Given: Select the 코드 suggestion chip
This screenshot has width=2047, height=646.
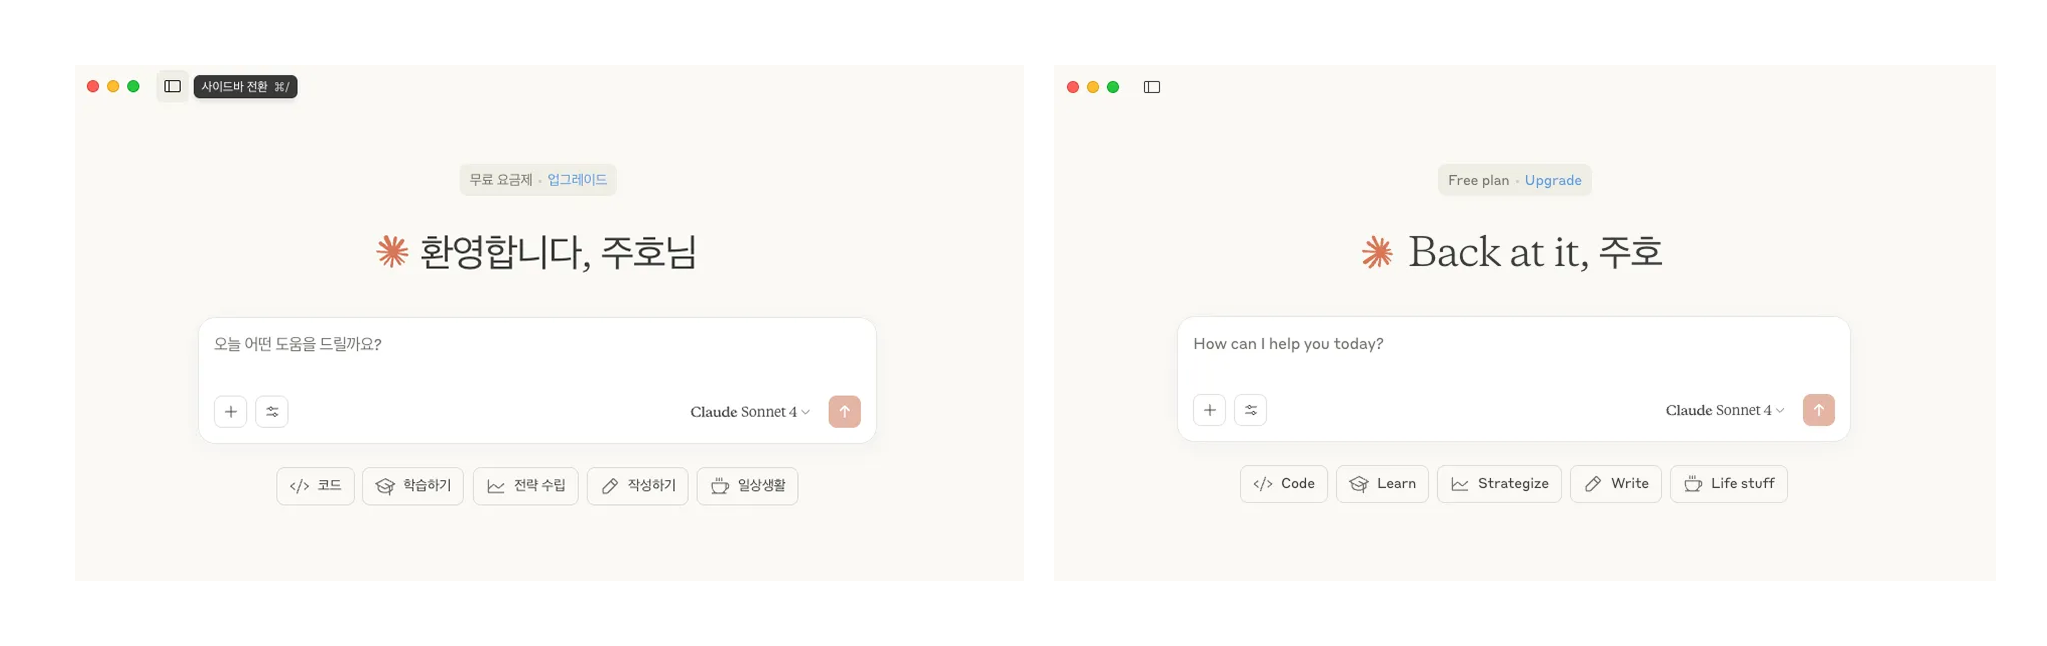Looking at the screenshot, I should tap(315, 486).
